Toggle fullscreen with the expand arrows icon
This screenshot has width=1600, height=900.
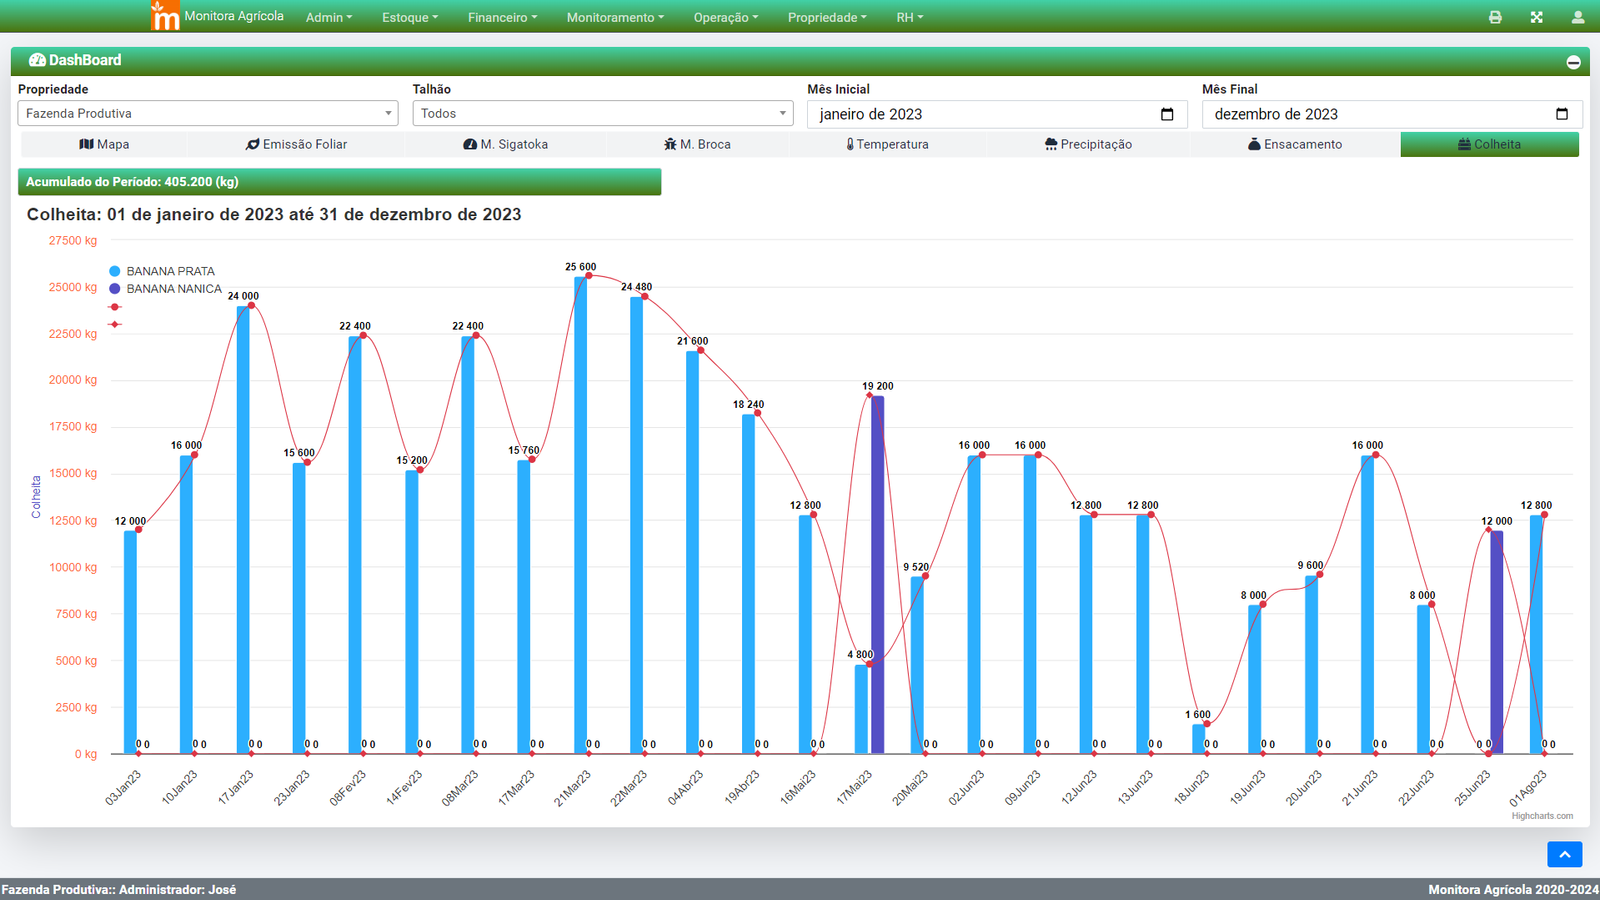(x=1536, y=17)
